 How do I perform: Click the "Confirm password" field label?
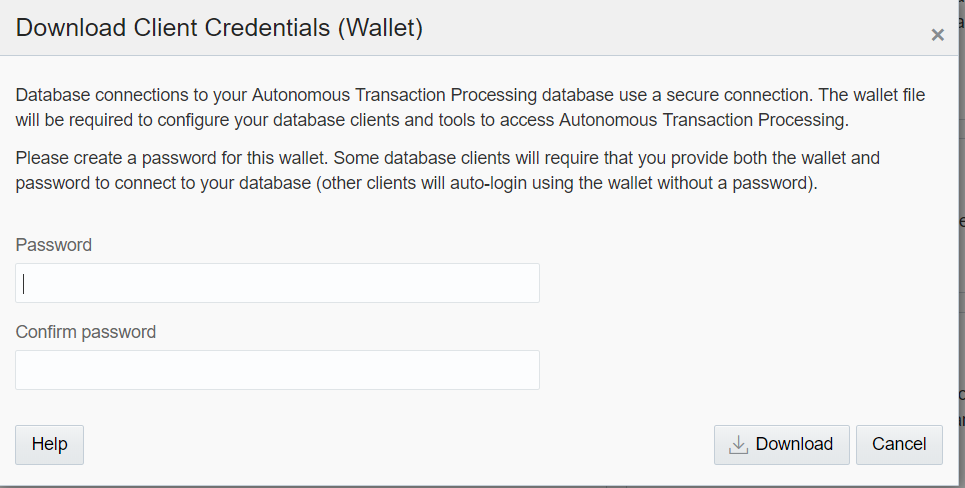point(86,332)
